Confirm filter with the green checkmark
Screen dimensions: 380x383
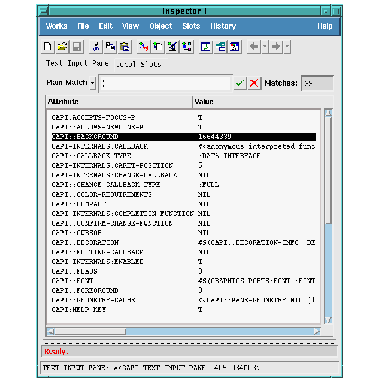click(x=240, y=83)
